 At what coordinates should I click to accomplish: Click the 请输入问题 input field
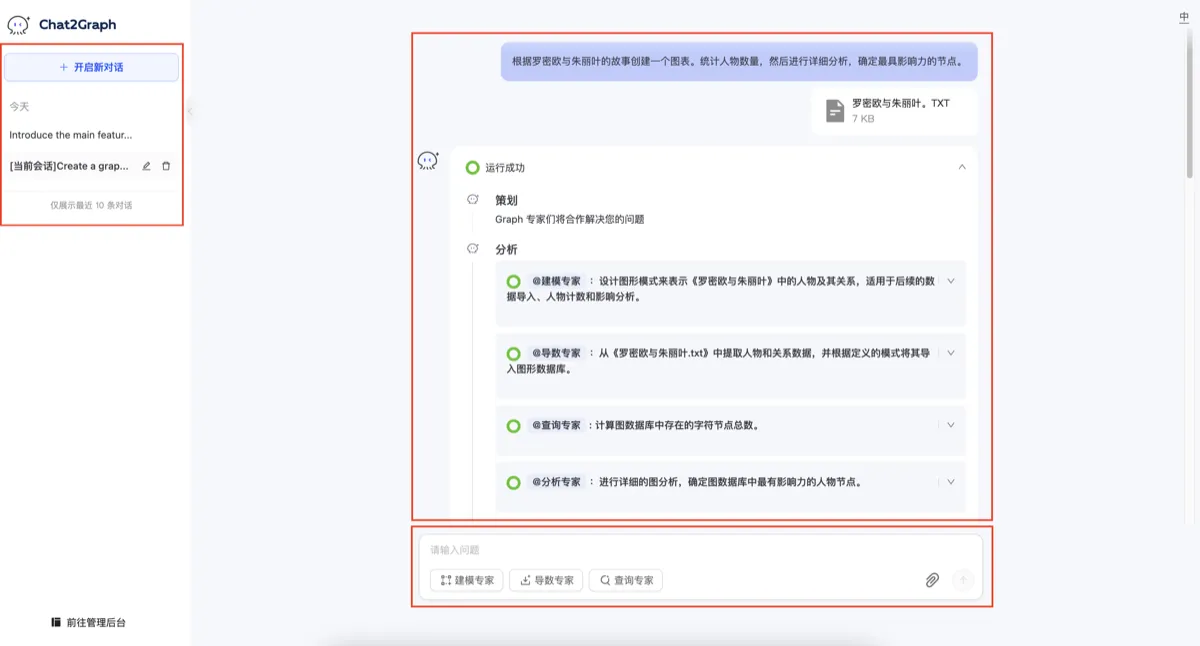click(x=700, y=550)
